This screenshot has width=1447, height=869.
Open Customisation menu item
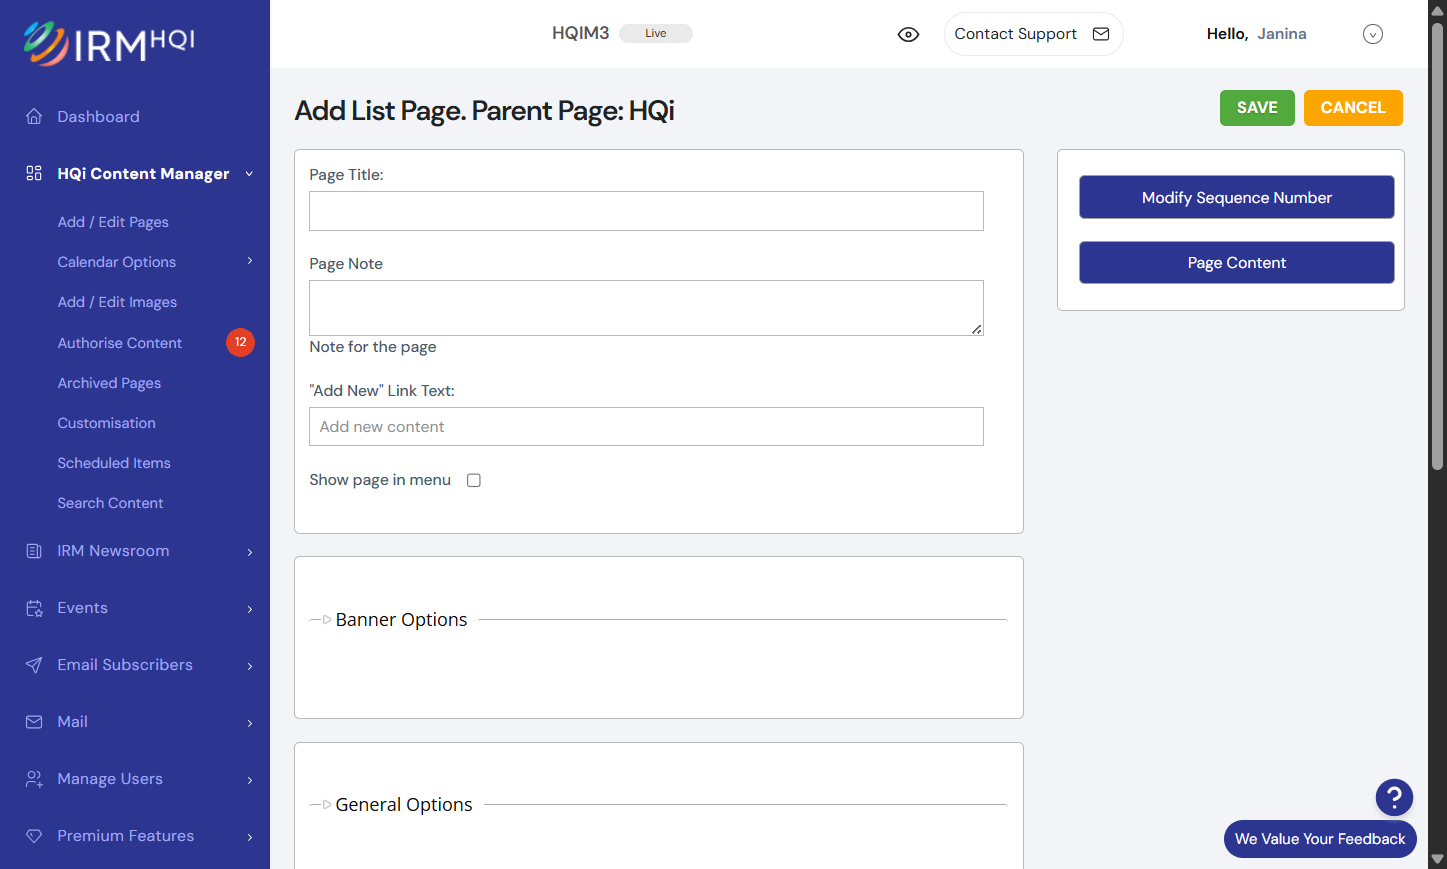tap(107, 423)
